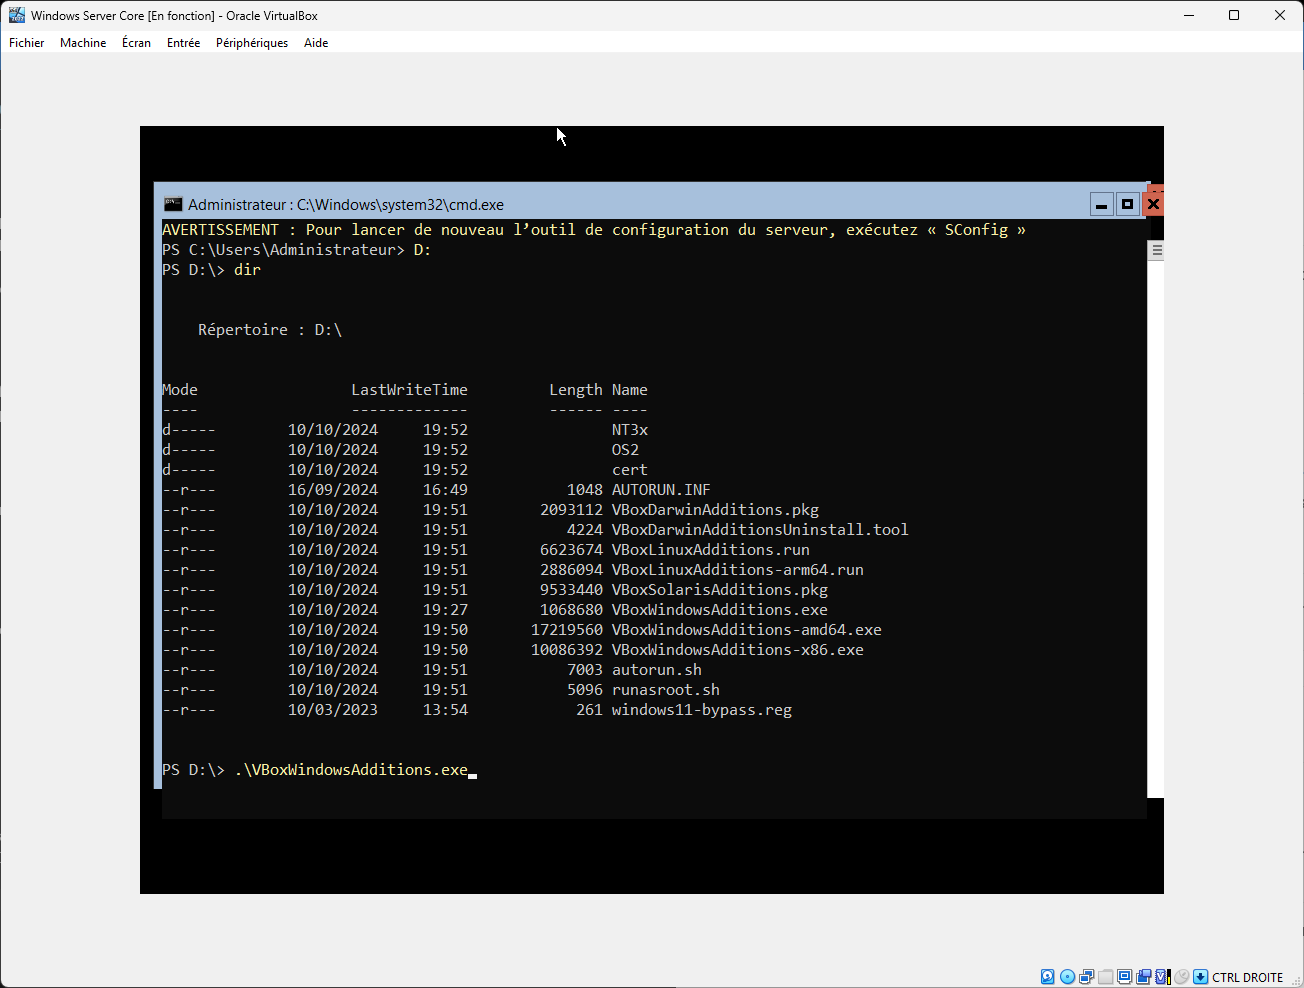
Task: Click runasroot.sh in the listing
Action: (666, 690)
